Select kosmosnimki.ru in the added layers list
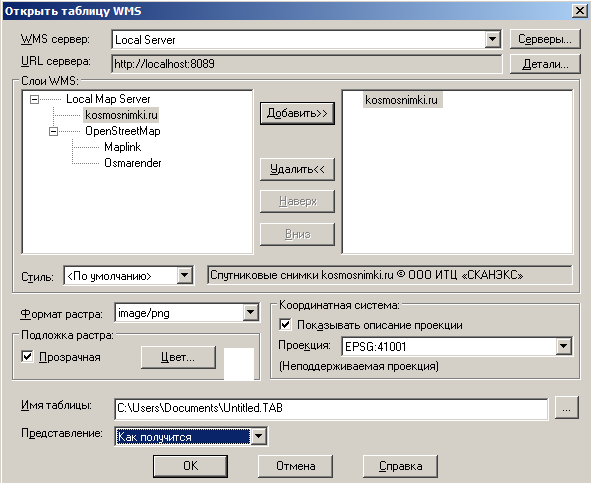 401,100
